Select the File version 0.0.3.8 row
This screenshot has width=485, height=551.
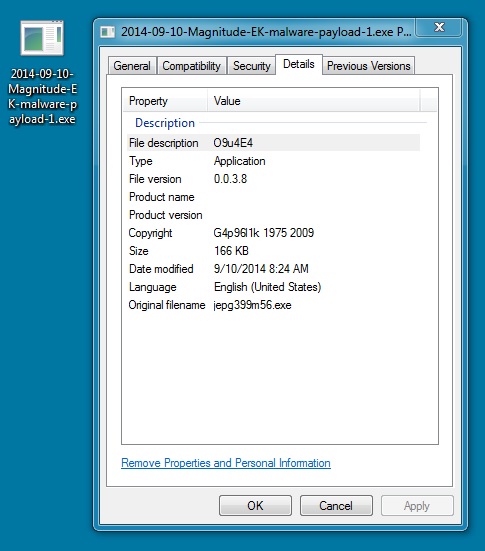(273, 179)
